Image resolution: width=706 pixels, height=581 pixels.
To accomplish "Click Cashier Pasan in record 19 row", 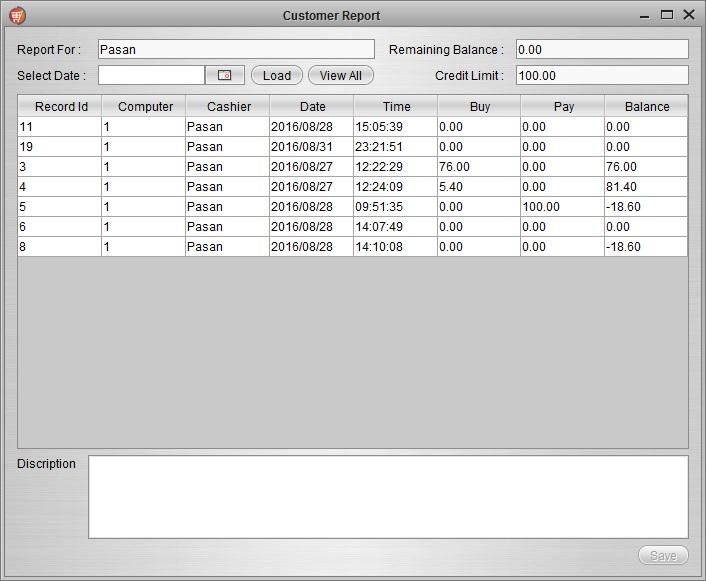I will point(227,147).
